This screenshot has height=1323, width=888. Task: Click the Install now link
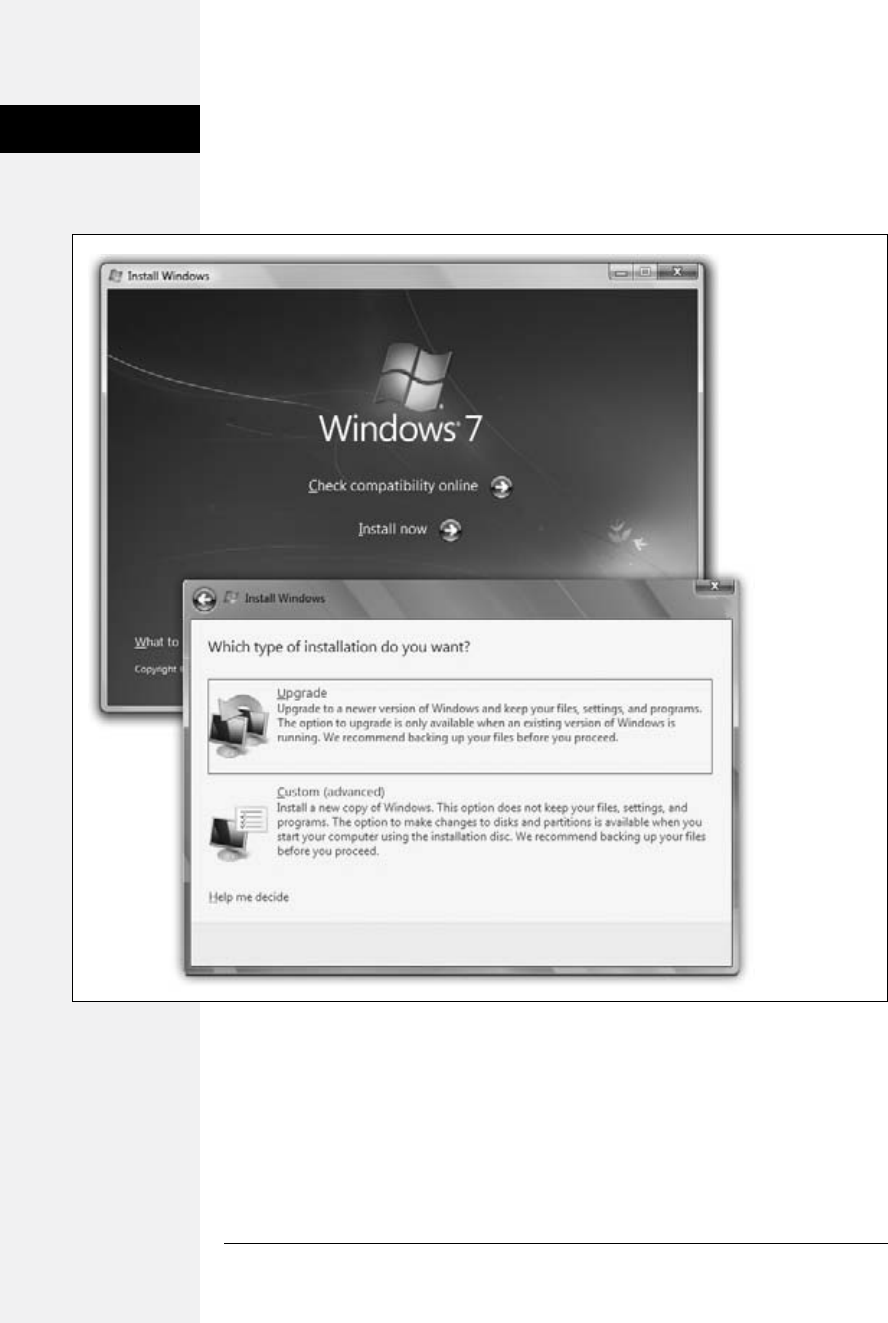[392, 530]
